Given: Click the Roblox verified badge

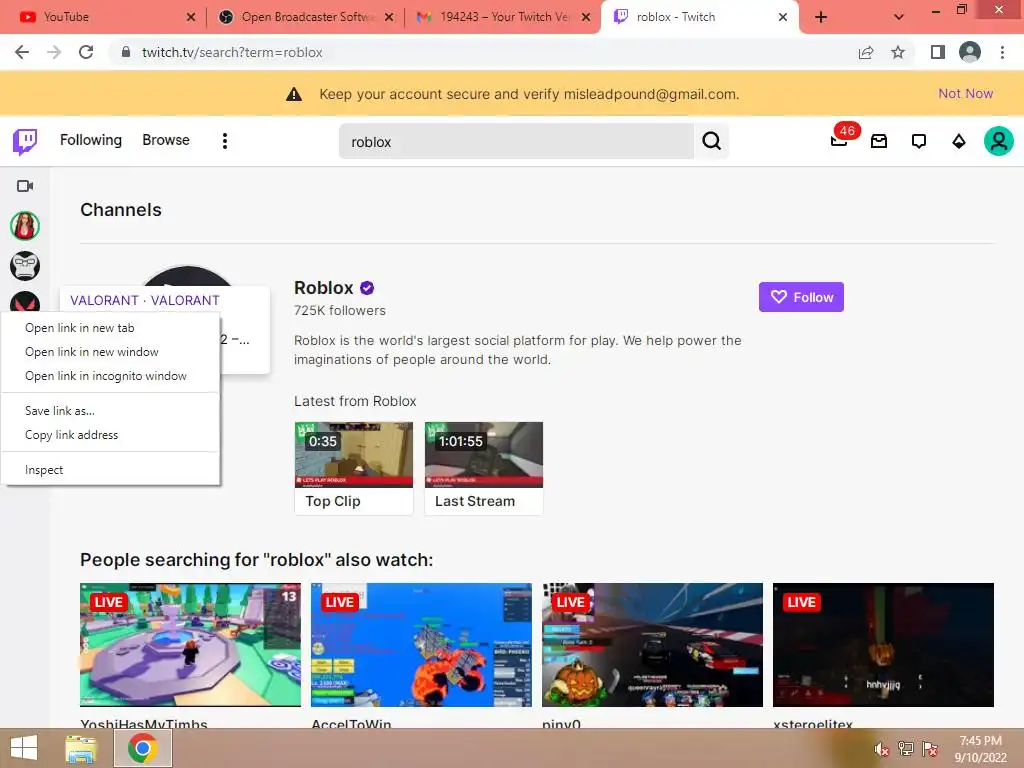Looking at the screenshot, I should click(367, 287).
